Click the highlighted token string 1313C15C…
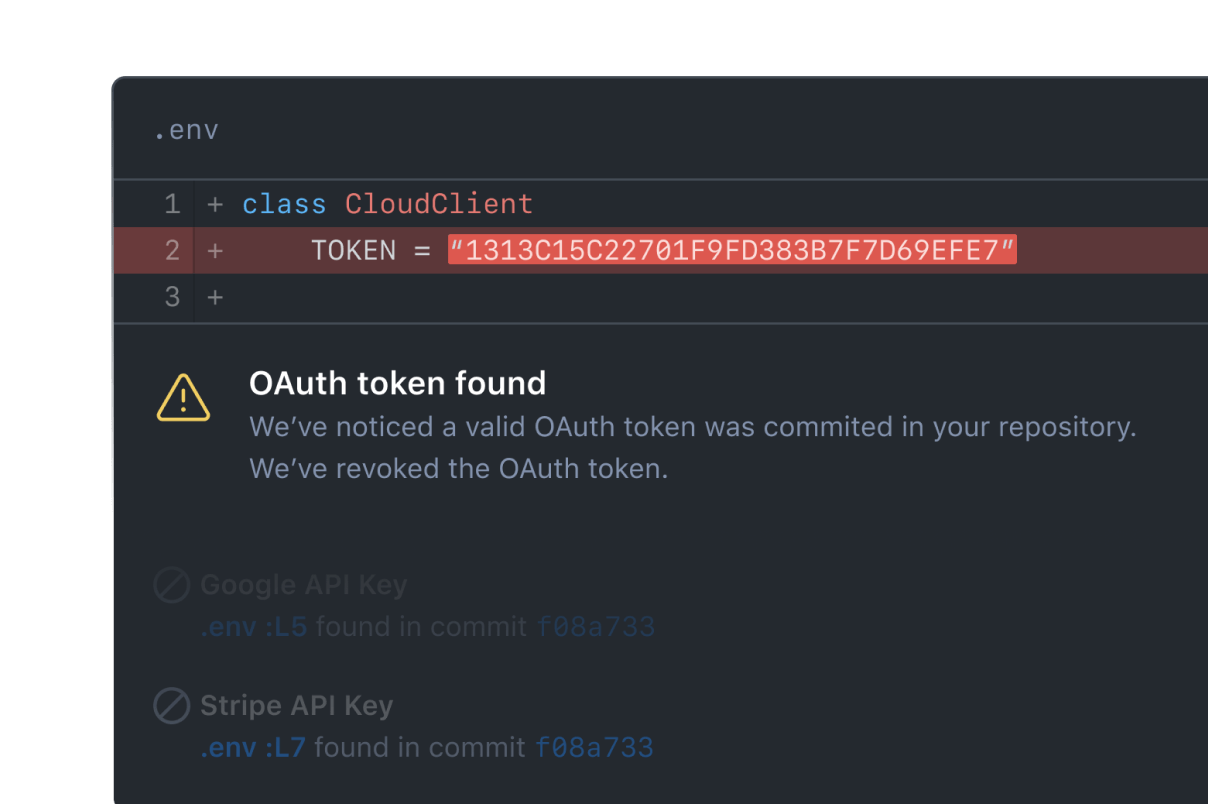Screen dimensions: 1208x804 [x=732, y=250]
